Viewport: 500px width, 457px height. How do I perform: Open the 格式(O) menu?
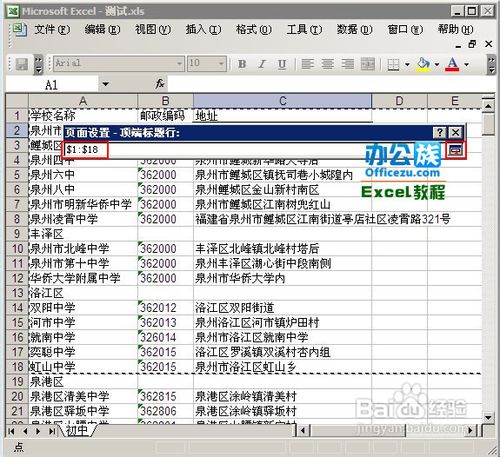point(254,30)
